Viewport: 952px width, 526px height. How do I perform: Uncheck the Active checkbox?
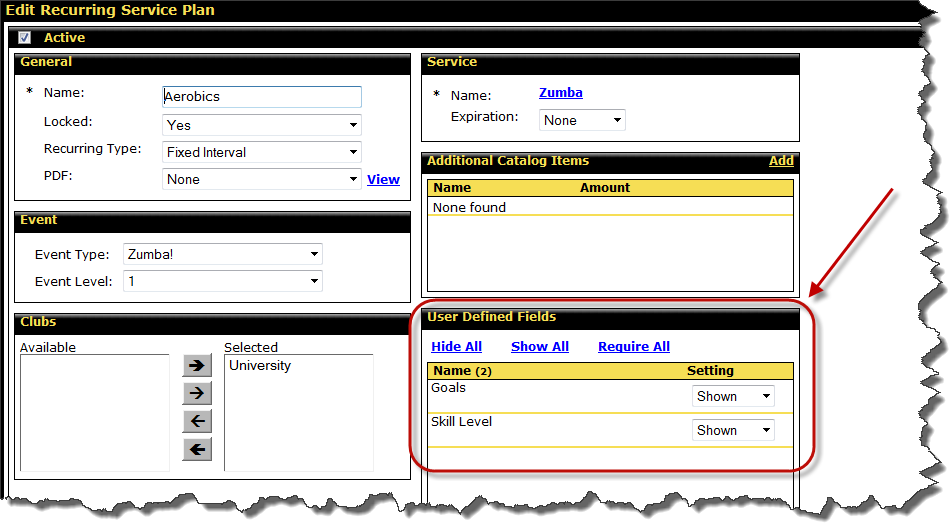tap(24, 38)
